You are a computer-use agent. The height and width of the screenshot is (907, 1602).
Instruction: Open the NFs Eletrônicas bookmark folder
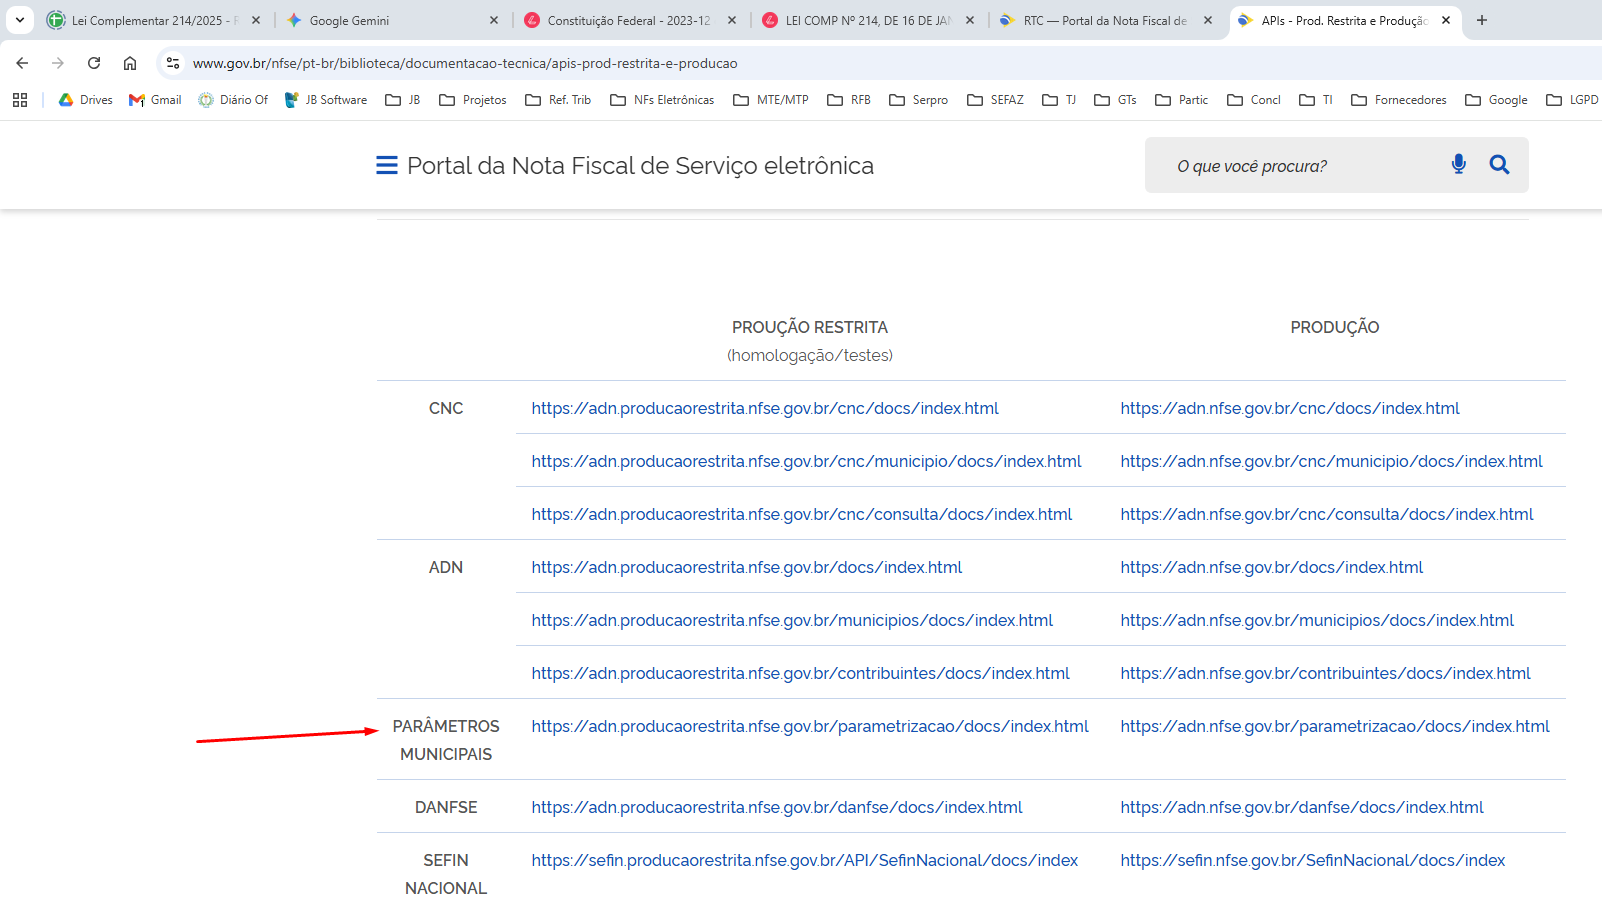coord(662,100)
